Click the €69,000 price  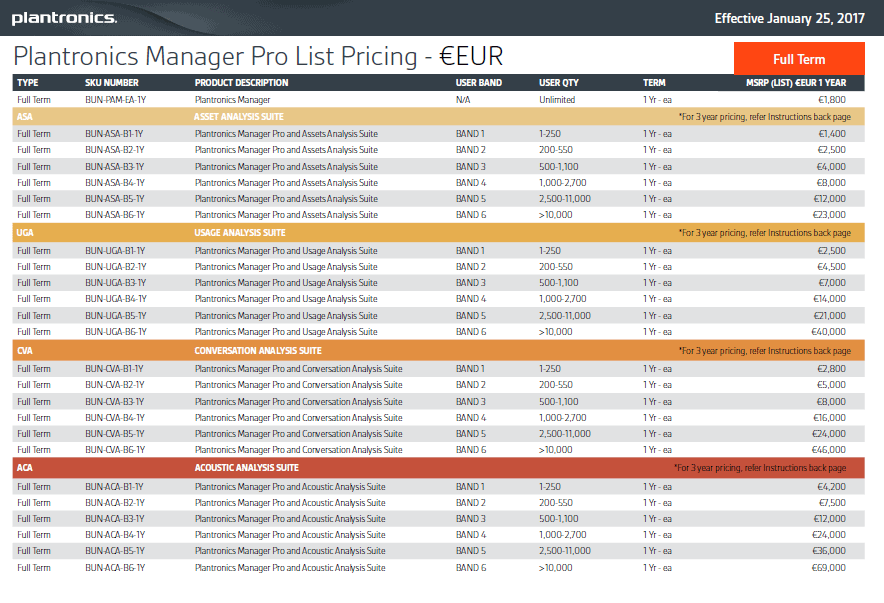[x=829, y=567]
